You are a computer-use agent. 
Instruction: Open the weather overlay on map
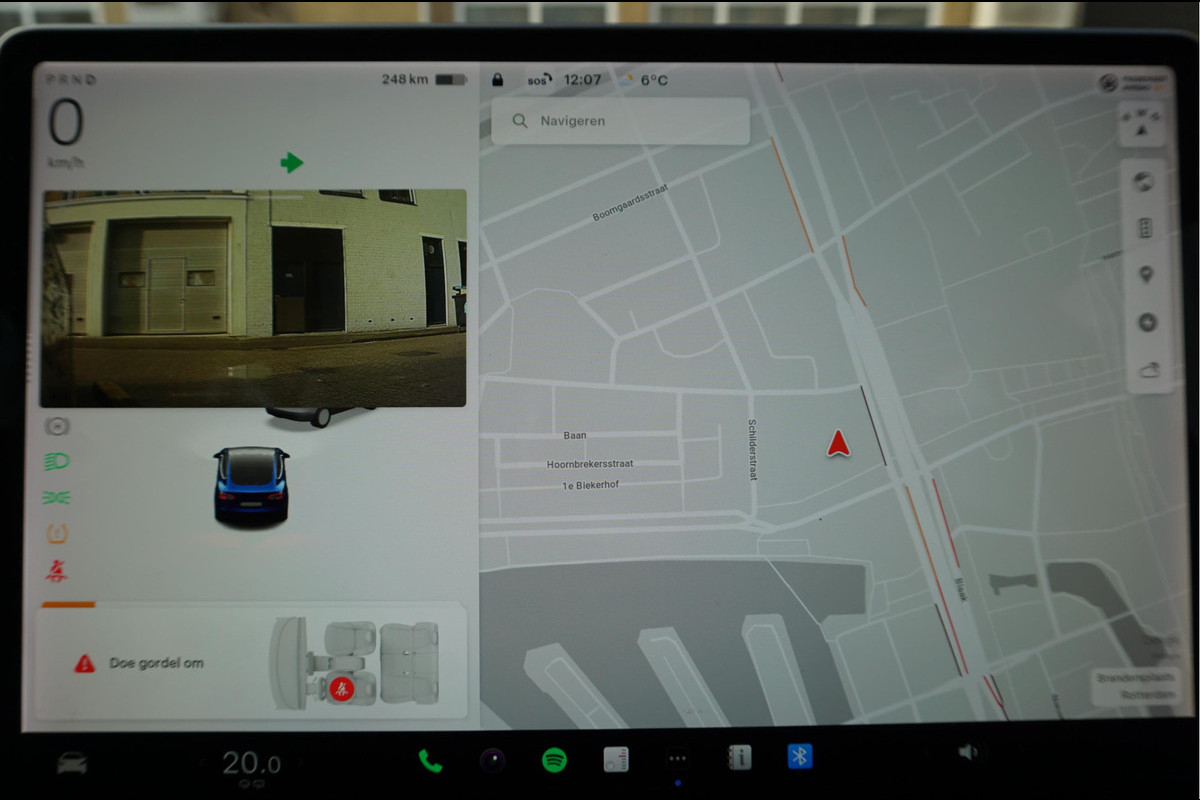click(x=1146, y=371)
